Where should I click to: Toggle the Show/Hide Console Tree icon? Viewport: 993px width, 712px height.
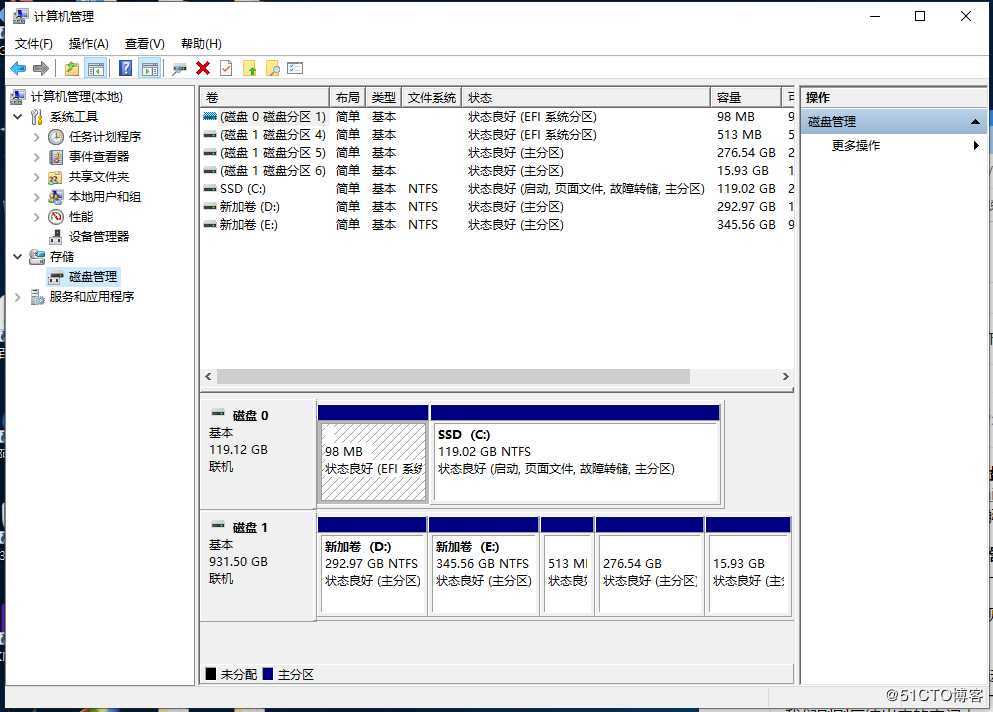pos(96,68)
